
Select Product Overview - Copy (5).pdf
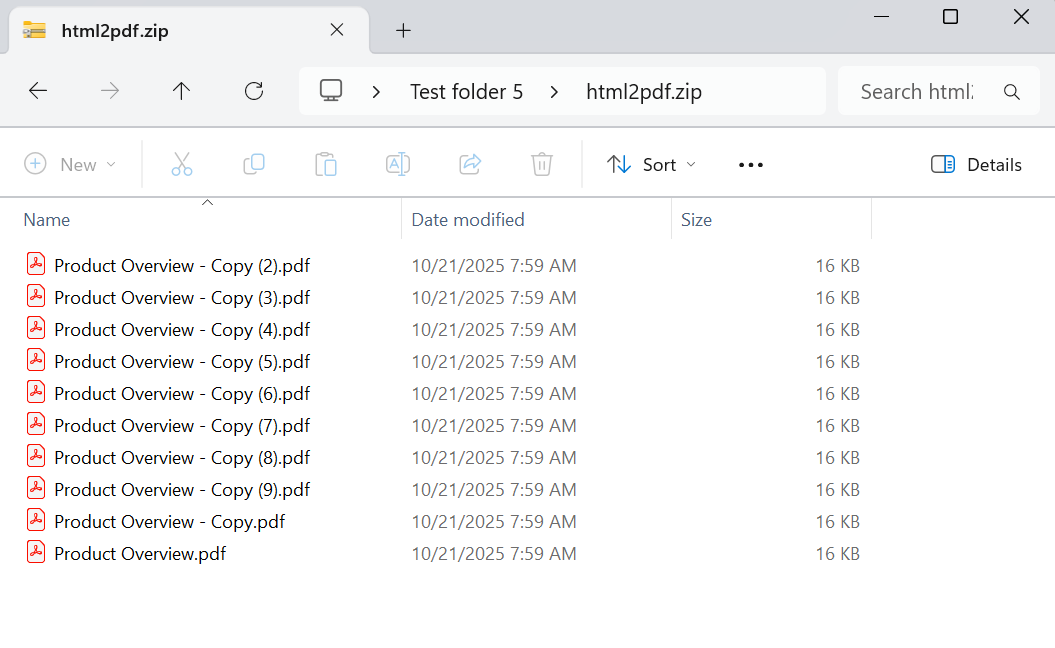[182, 361]
